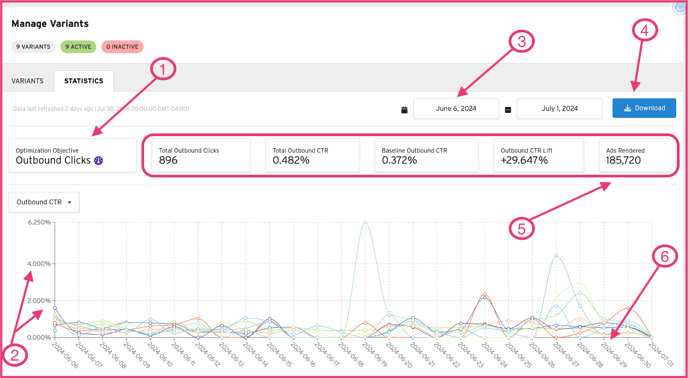Click the calendar icon before end date

coord(508,110)
